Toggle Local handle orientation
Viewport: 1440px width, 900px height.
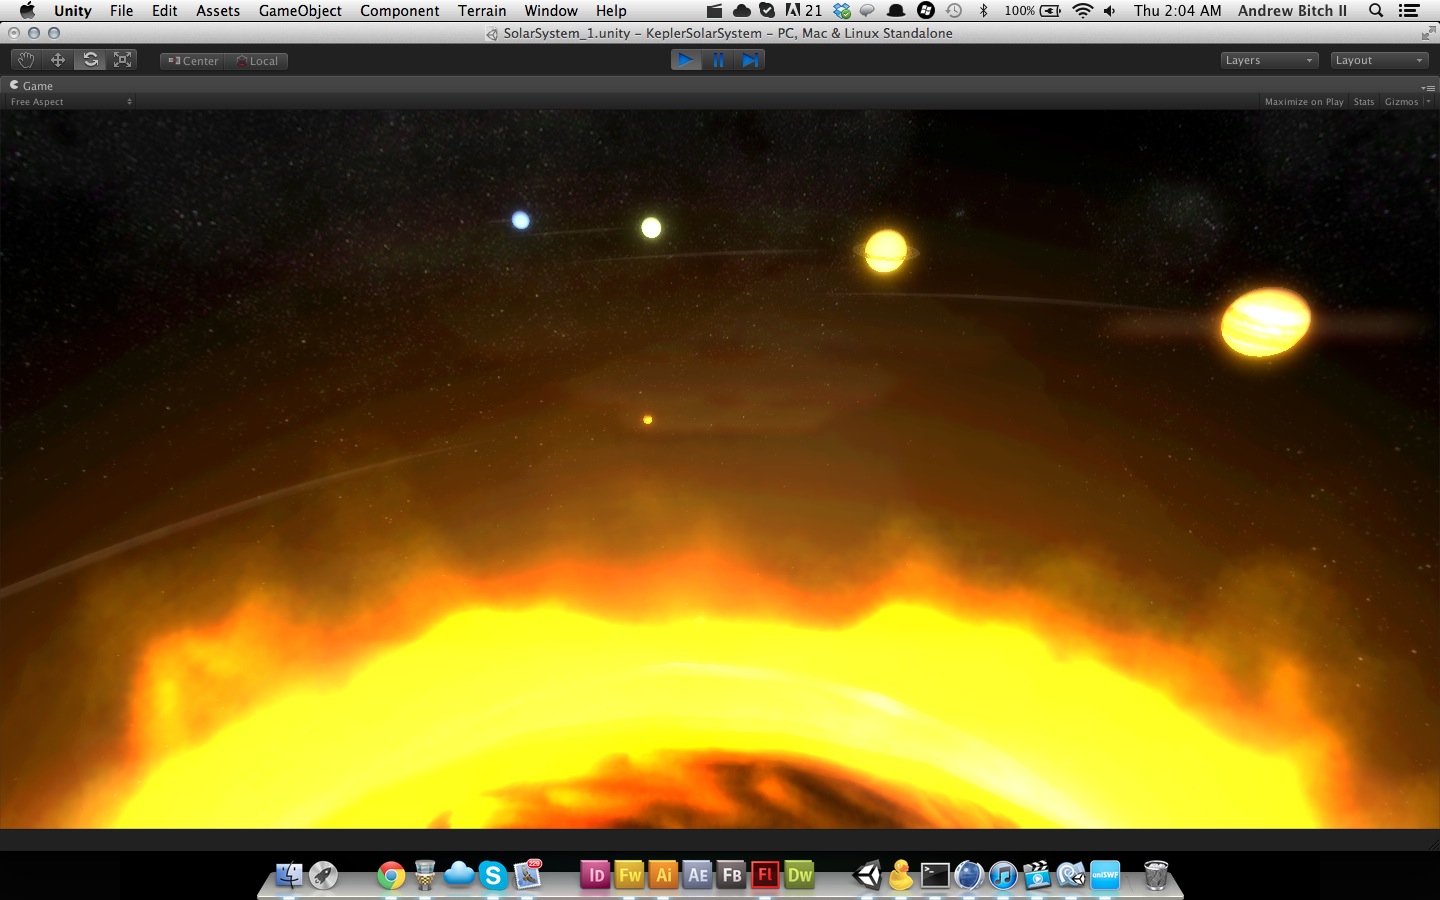coord(257,61)
